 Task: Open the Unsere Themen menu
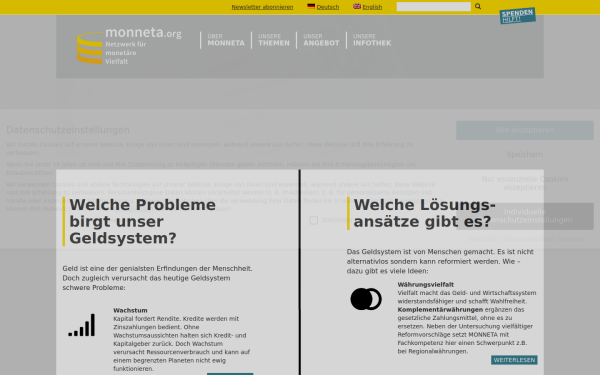274,40
